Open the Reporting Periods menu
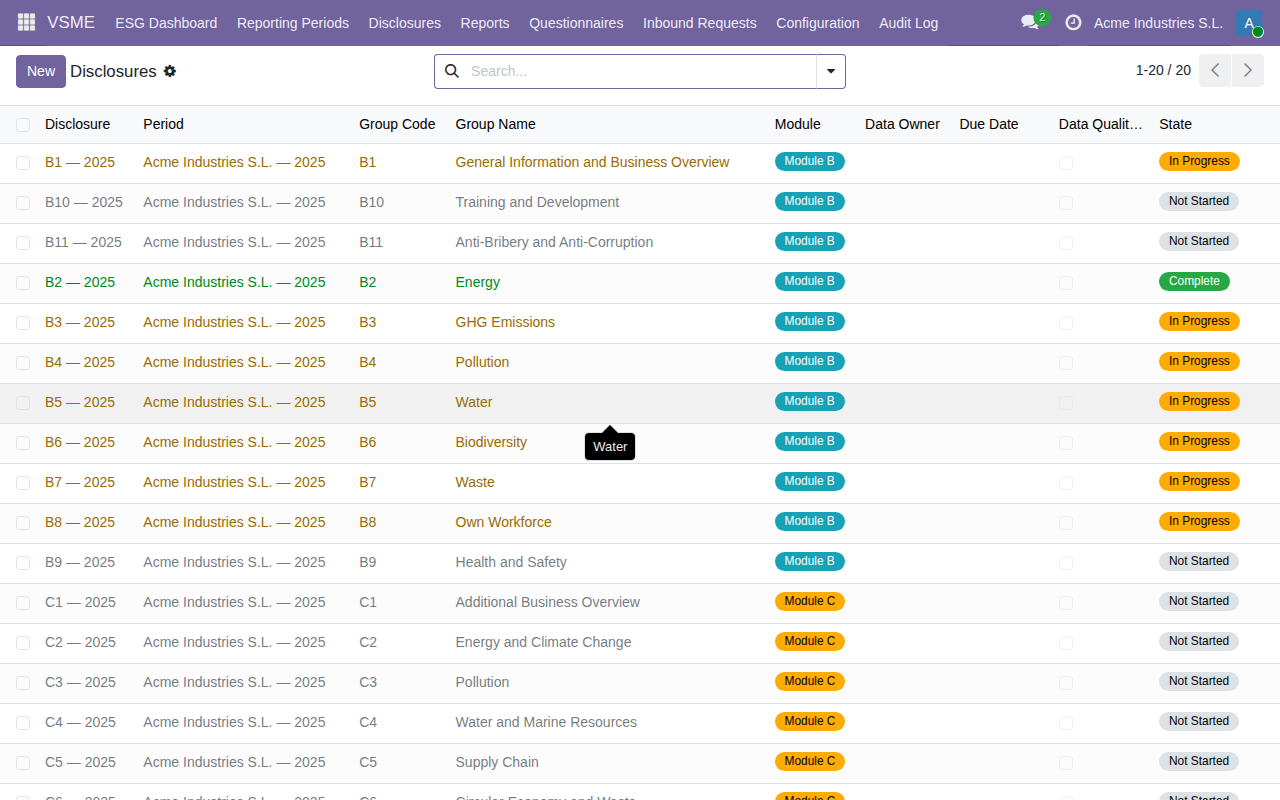 point(293,22)
